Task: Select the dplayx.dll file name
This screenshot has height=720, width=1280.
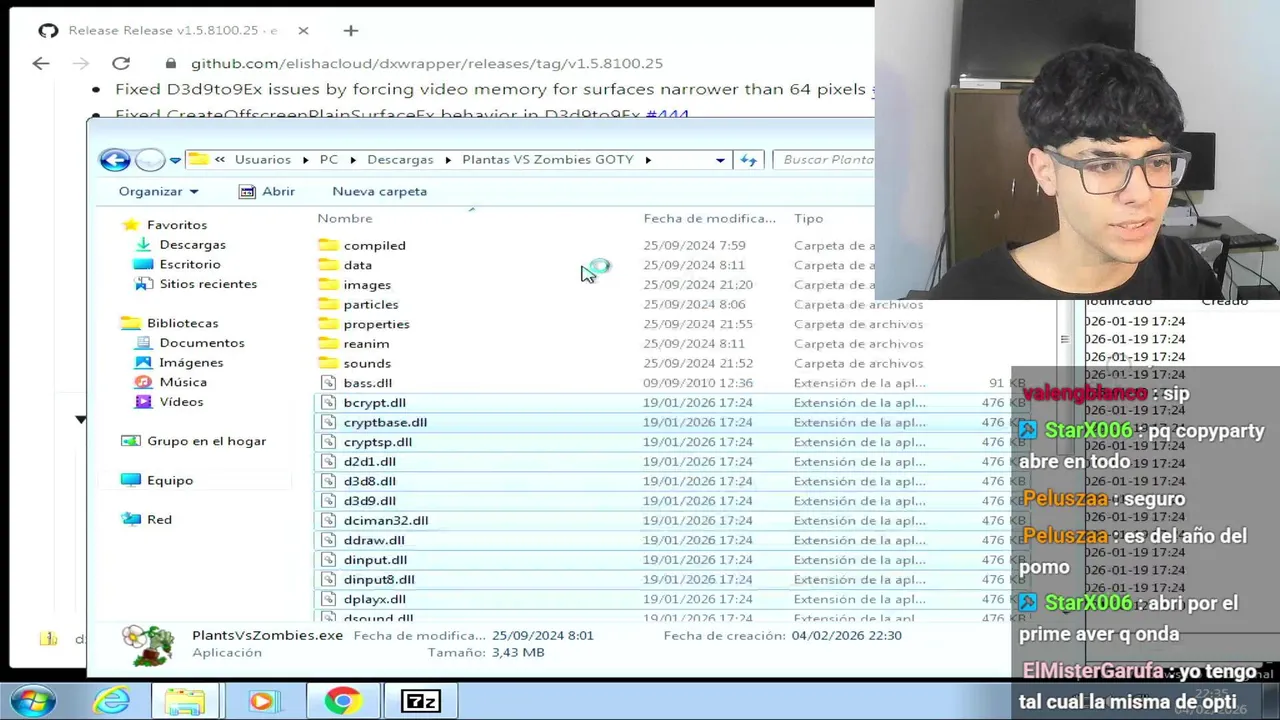Action: 375,599
